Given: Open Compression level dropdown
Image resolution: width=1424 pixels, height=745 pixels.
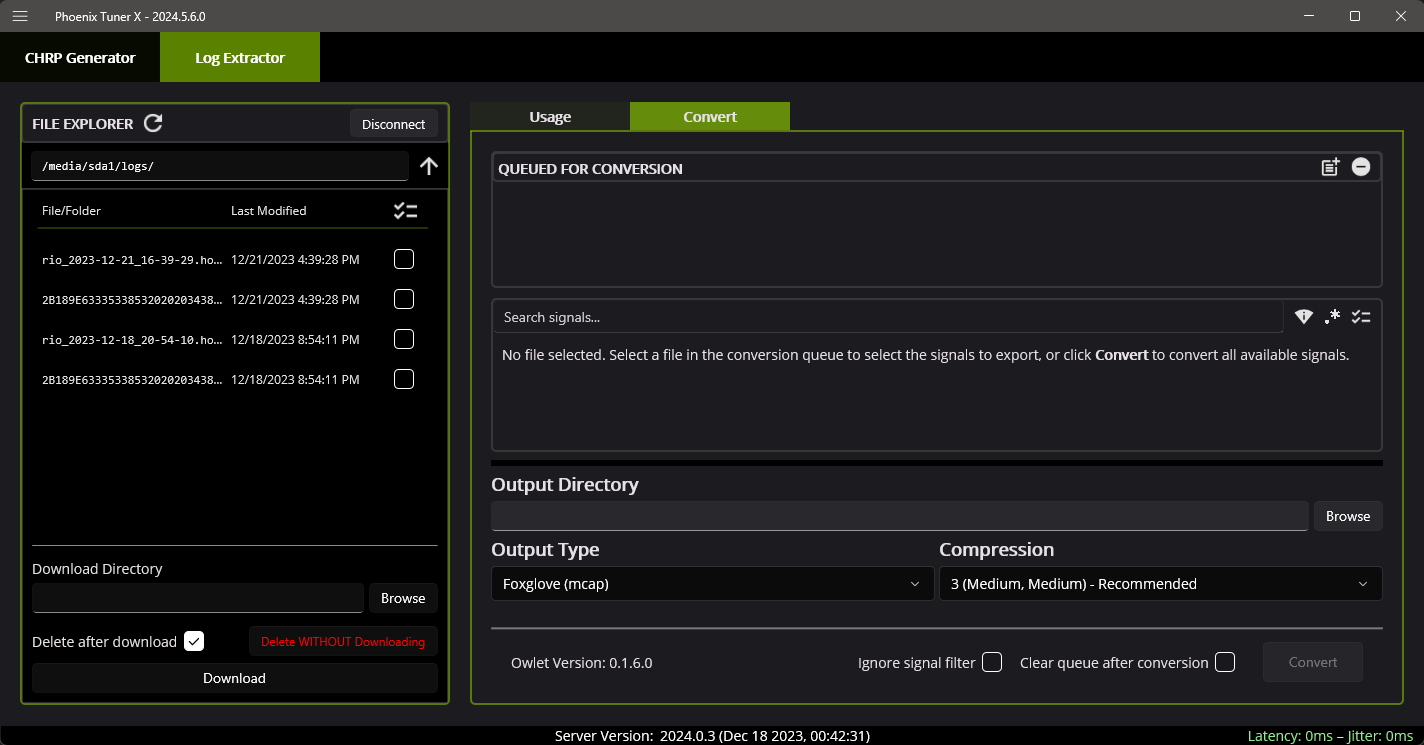Looking at the screenshot, I should pyautogui.click(x=1161, y=584).
